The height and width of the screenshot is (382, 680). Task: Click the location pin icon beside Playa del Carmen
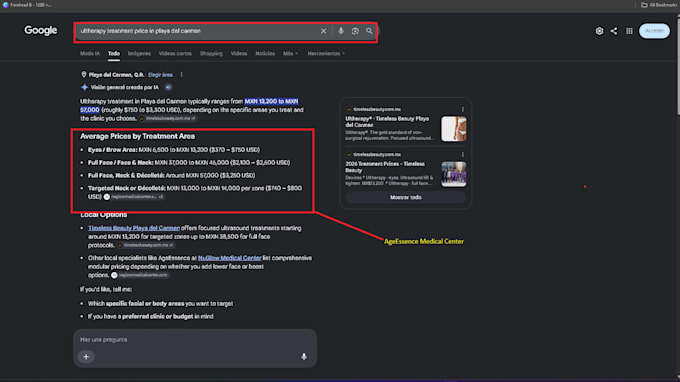[84, 75]
